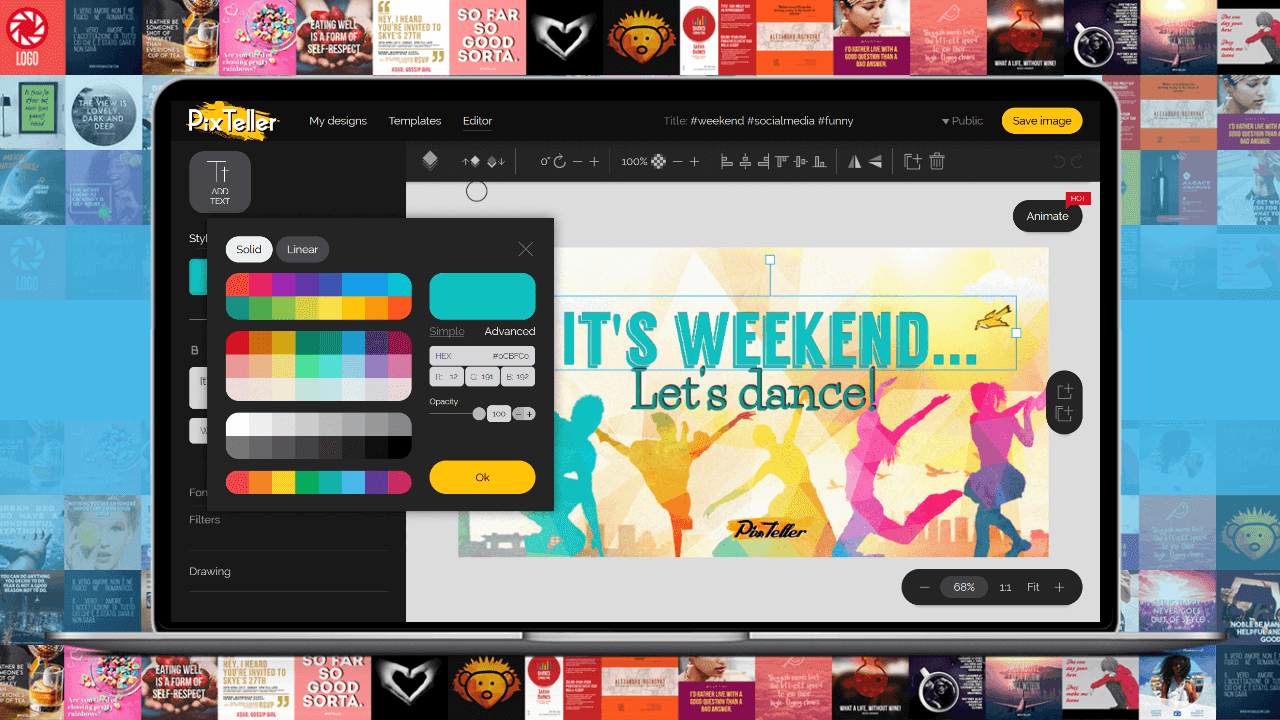Increase rotation with the plus button
1280x720 pixels.
coord(594,161)
